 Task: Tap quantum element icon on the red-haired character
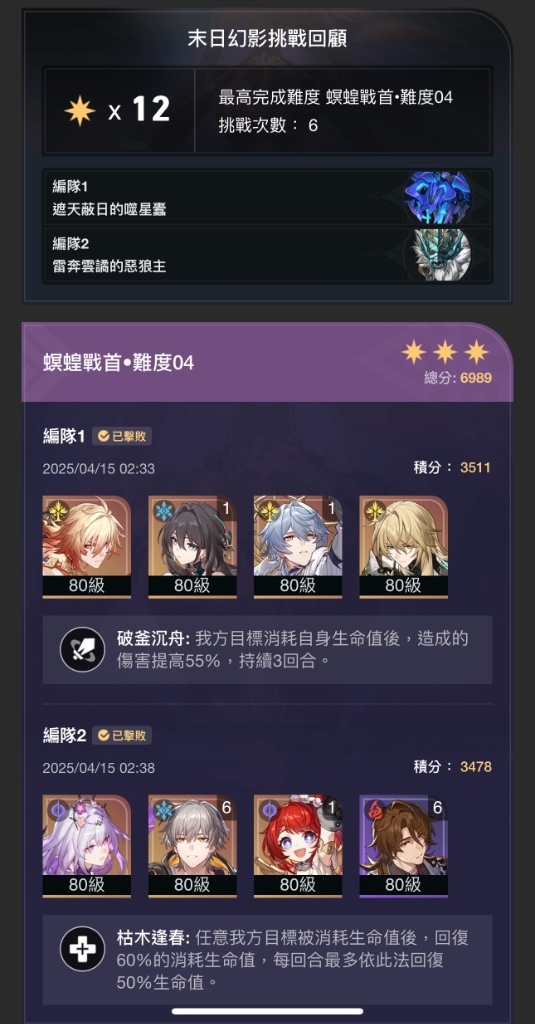[x=268, y=810]
